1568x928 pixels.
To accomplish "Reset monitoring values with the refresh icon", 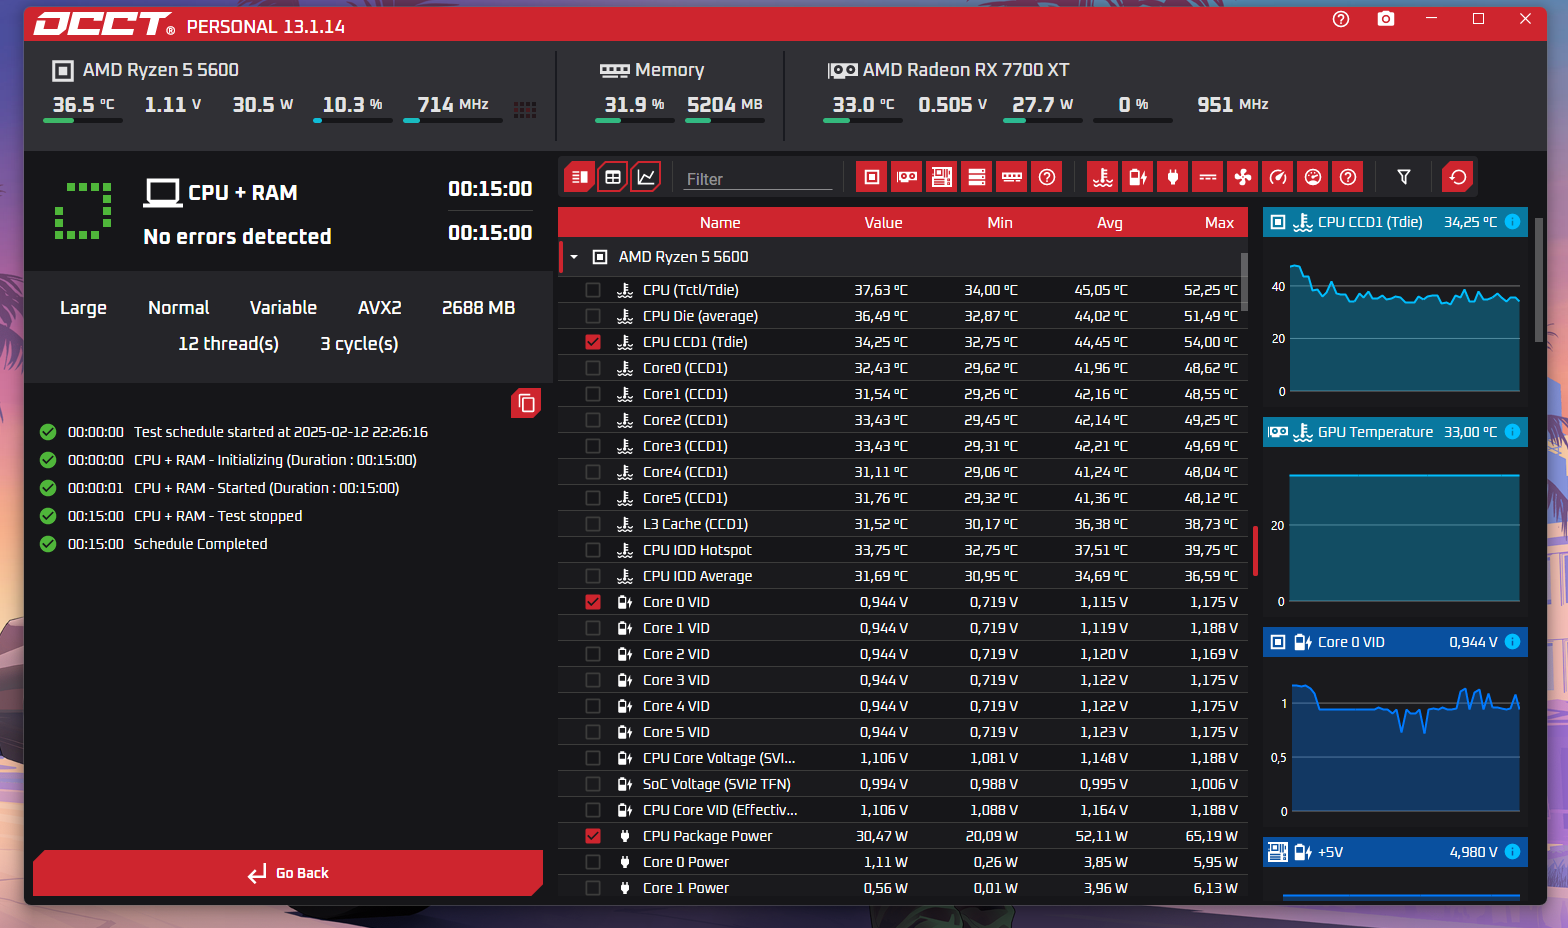I will tap(1458, 177).
